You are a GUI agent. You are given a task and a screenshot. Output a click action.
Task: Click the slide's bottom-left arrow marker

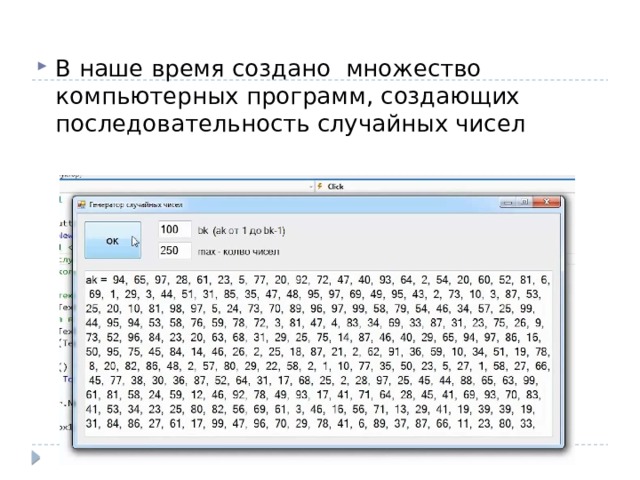(36, 458)
